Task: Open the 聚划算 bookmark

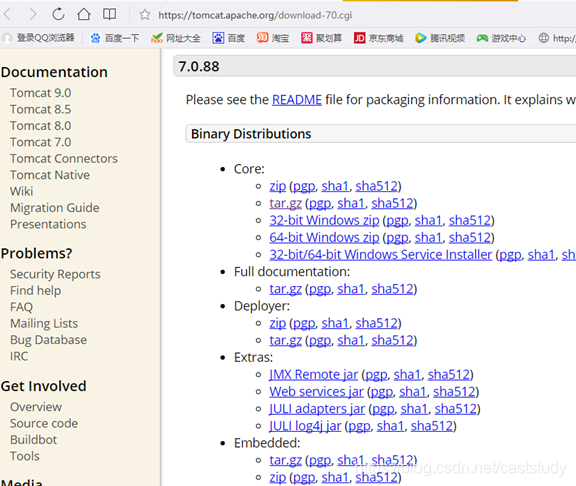Action: [x=321, y=38]
